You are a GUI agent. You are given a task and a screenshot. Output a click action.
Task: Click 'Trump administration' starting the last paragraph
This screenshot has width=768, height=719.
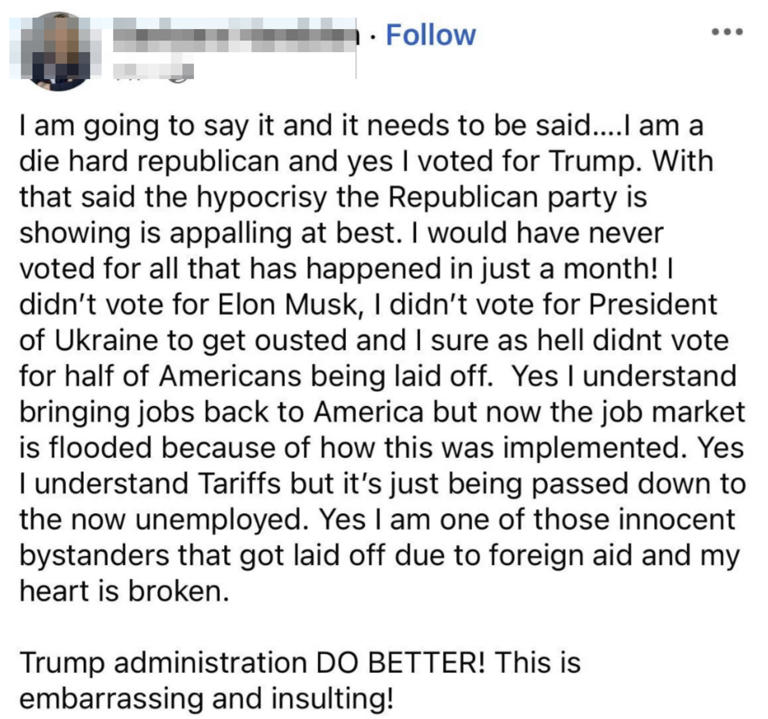tap(163, 663)
